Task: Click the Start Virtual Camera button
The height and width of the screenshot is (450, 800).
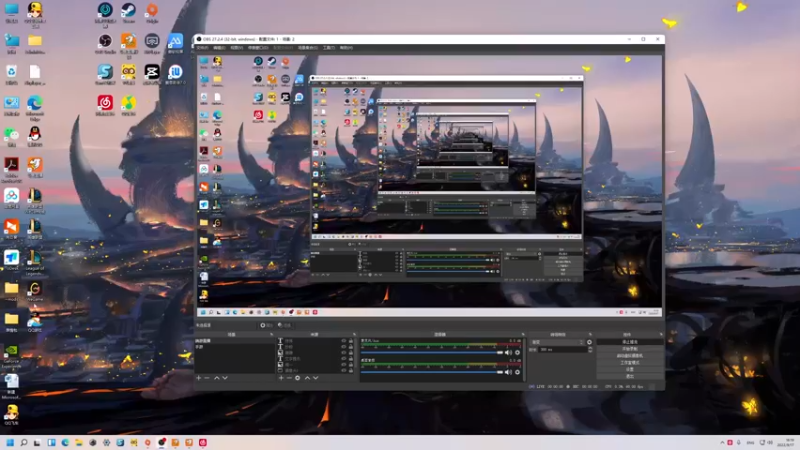Action: 630,356
